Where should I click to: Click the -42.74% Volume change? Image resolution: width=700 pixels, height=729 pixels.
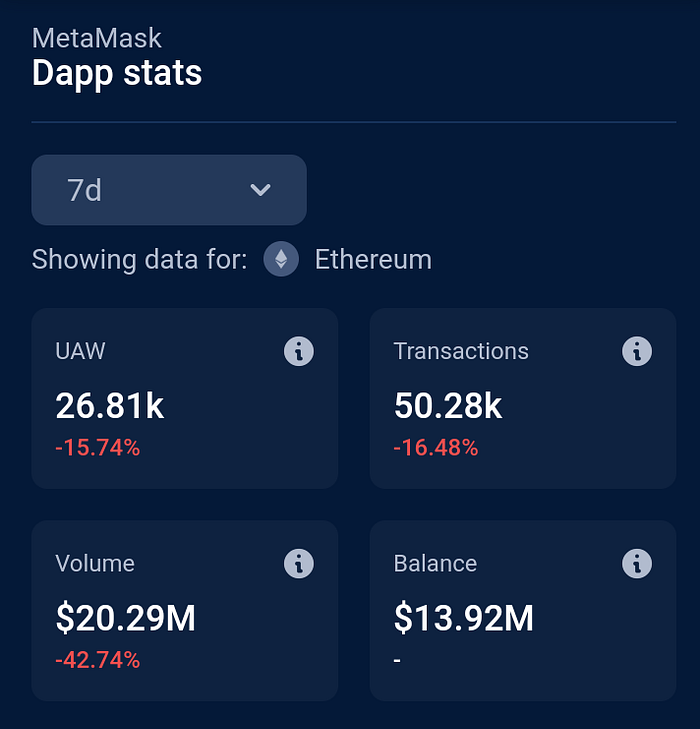tap(97, 660)
